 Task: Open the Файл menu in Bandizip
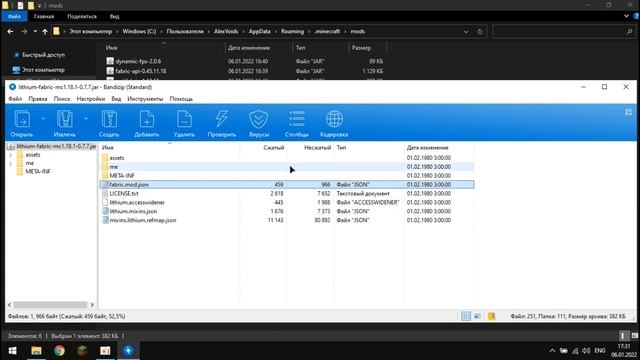(x=15, y=99)
